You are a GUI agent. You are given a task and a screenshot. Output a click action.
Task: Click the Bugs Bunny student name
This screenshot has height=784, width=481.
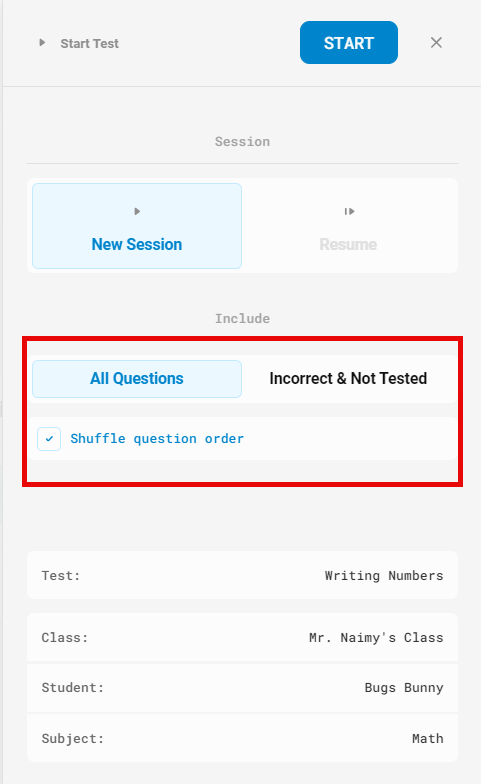[404, 688]
